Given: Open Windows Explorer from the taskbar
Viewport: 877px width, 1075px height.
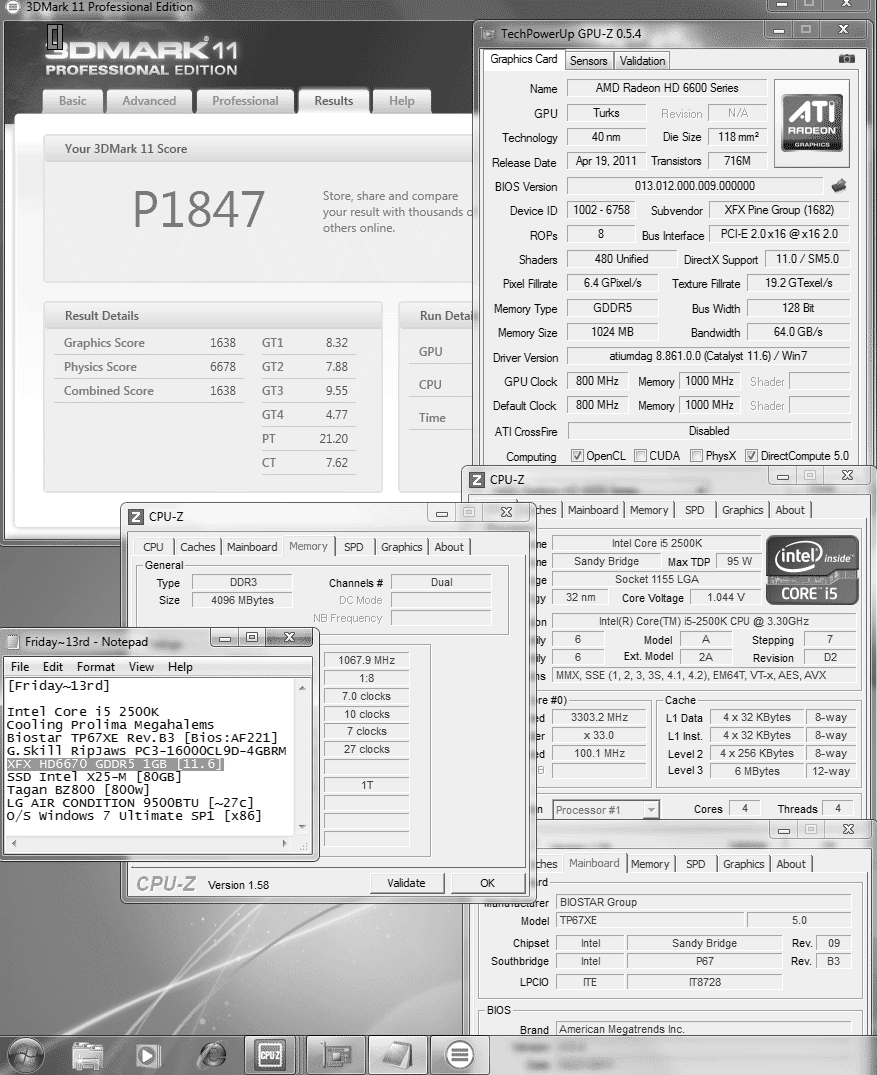Looking at the screenshot, I should [87, 1056].
